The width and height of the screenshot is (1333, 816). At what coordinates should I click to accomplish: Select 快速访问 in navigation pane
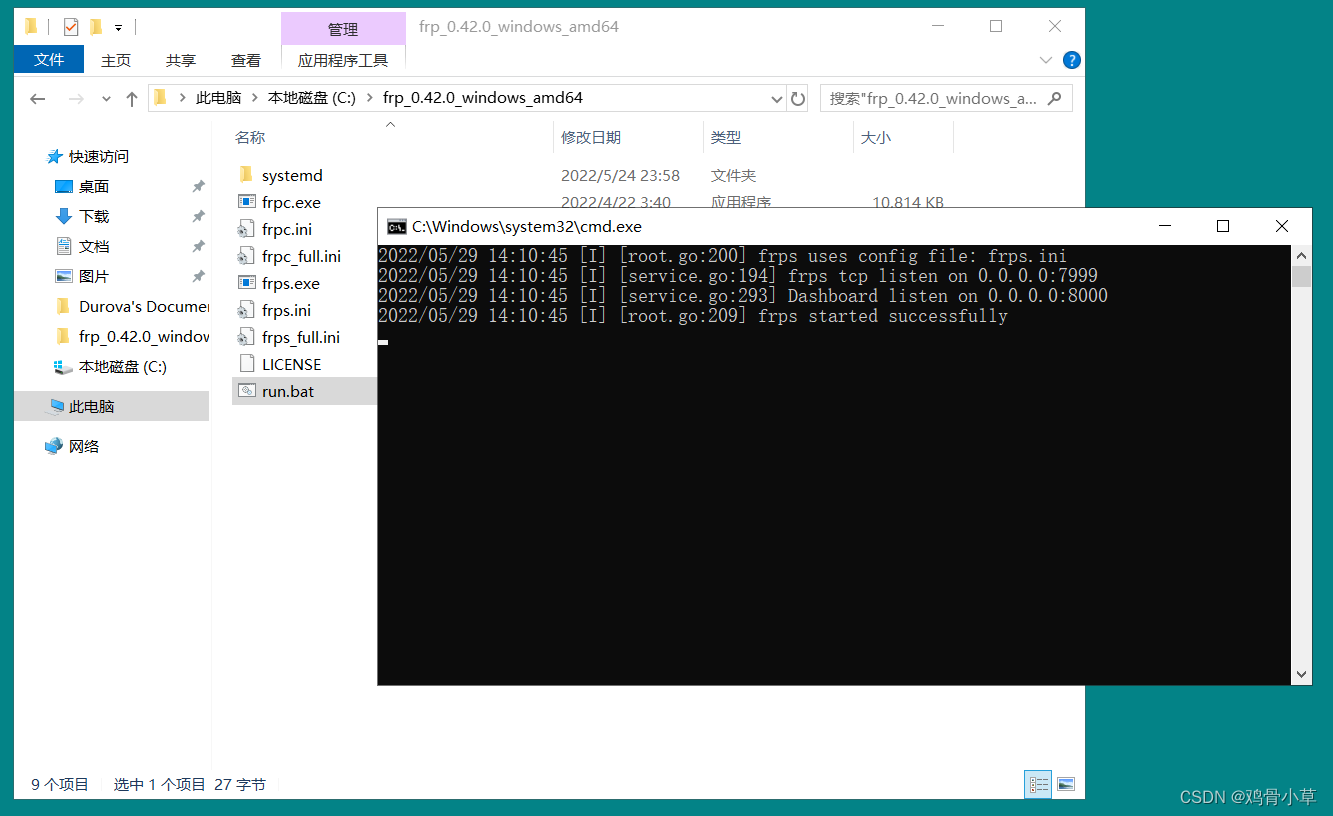pyautogui.click(x=99, y=157)
